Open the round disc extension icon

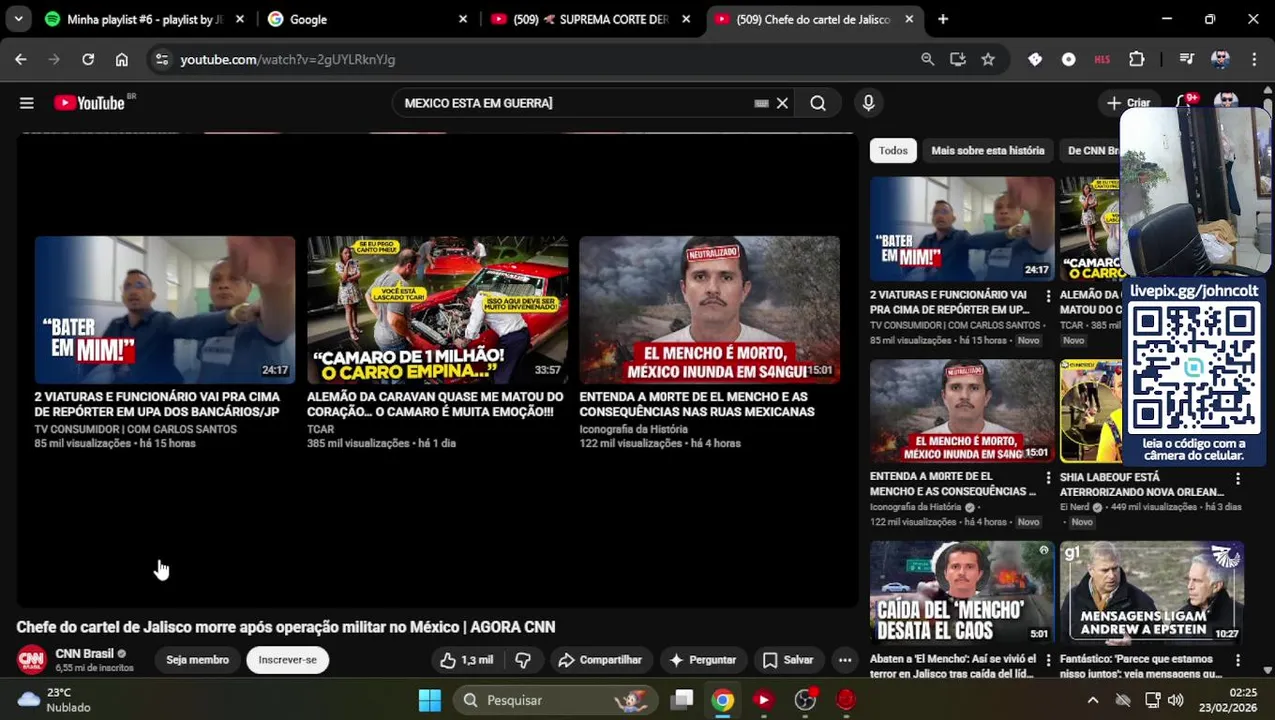coord(1069,60)
